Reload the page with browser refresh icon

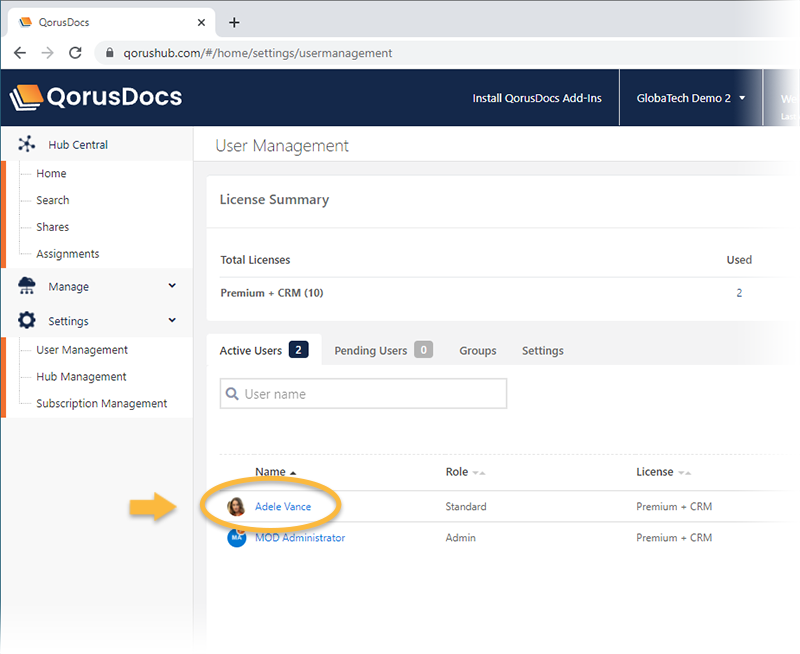75,53
